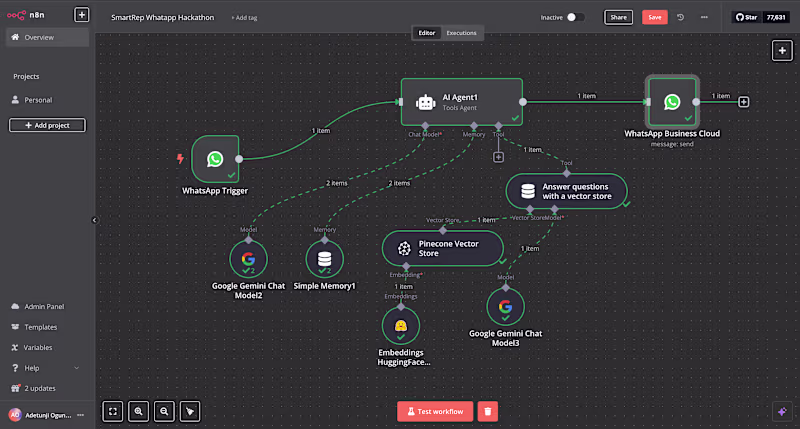Select the Embeddings HuggingFace node
The height and width of the screenshot is (429, 800).
(401, 325)
